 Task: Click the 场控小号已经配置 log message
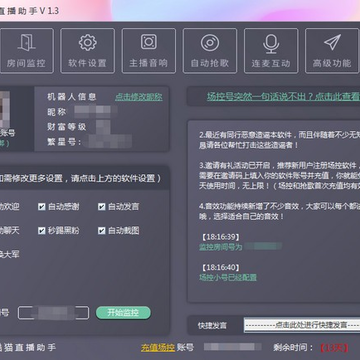[x=228, y=277]
